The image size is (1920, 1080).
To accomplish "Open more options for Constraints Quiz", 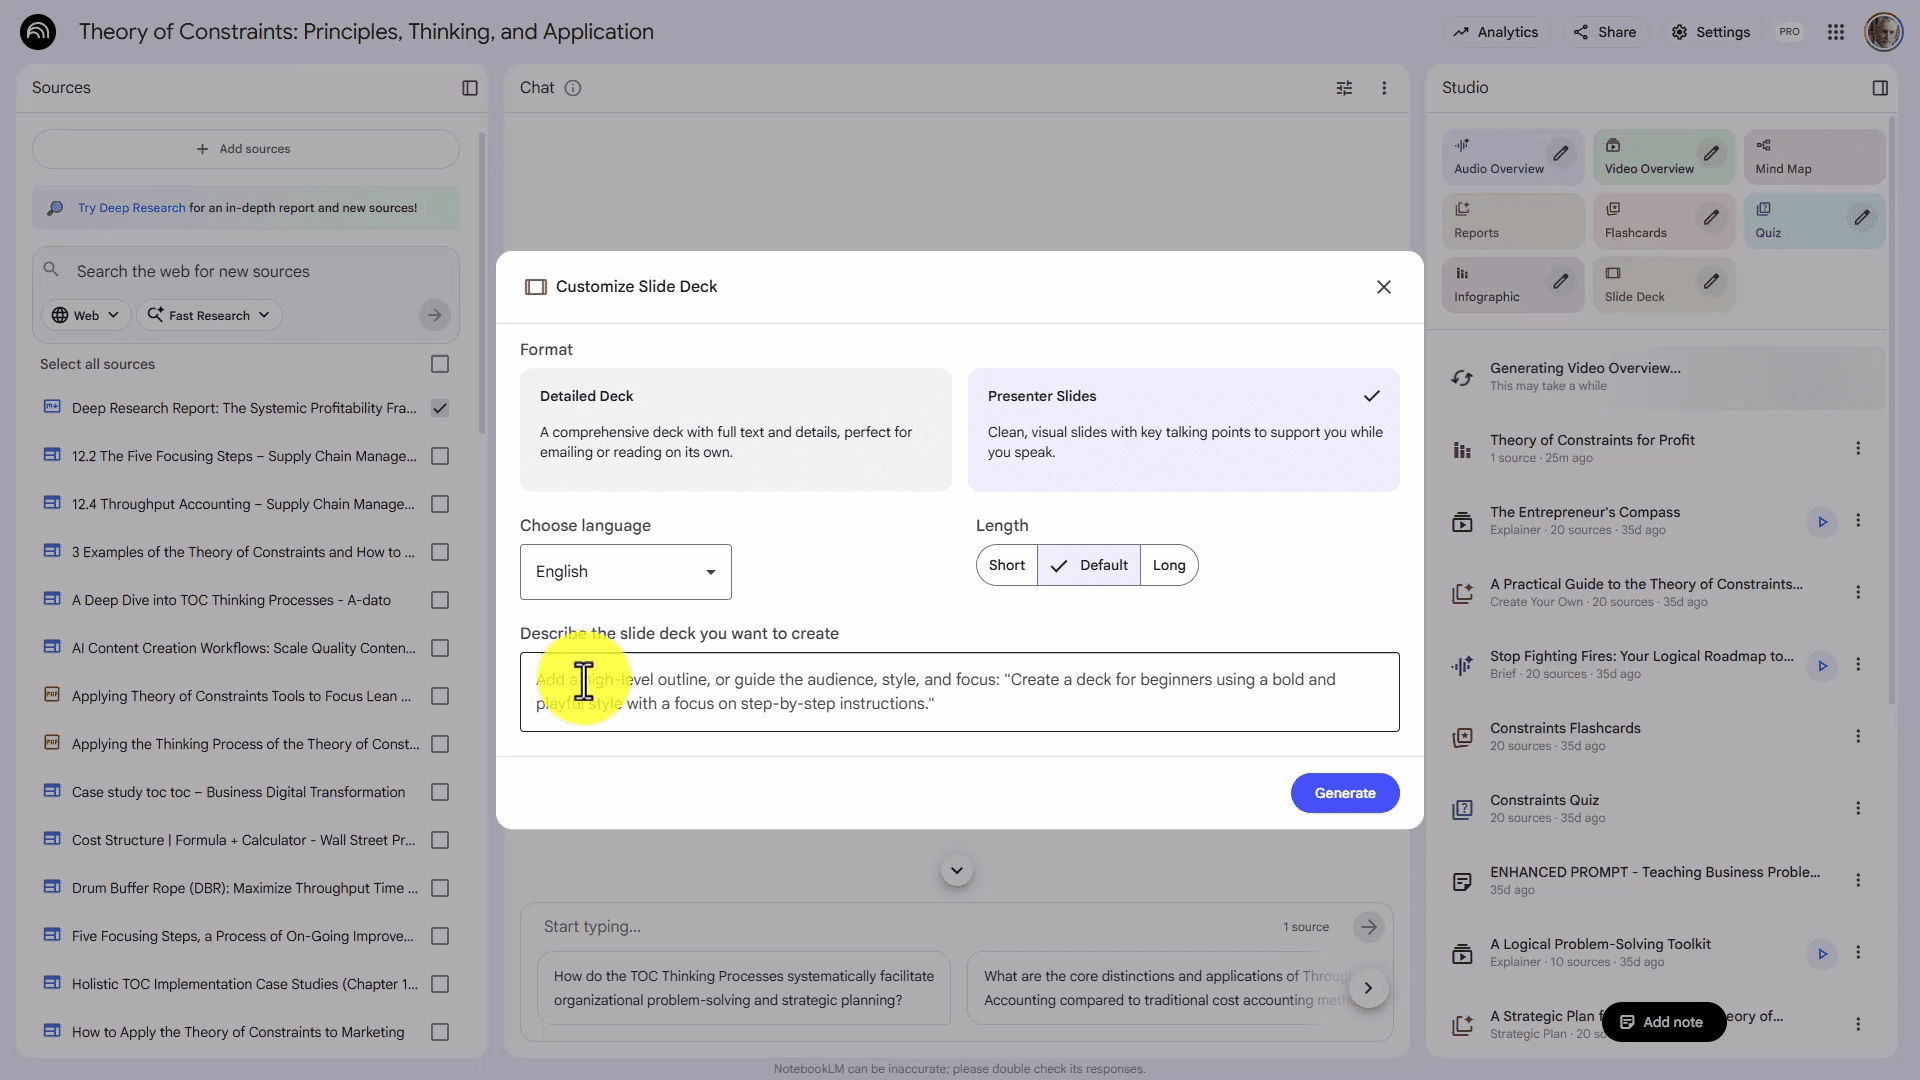I will (x=1858, y=808).
